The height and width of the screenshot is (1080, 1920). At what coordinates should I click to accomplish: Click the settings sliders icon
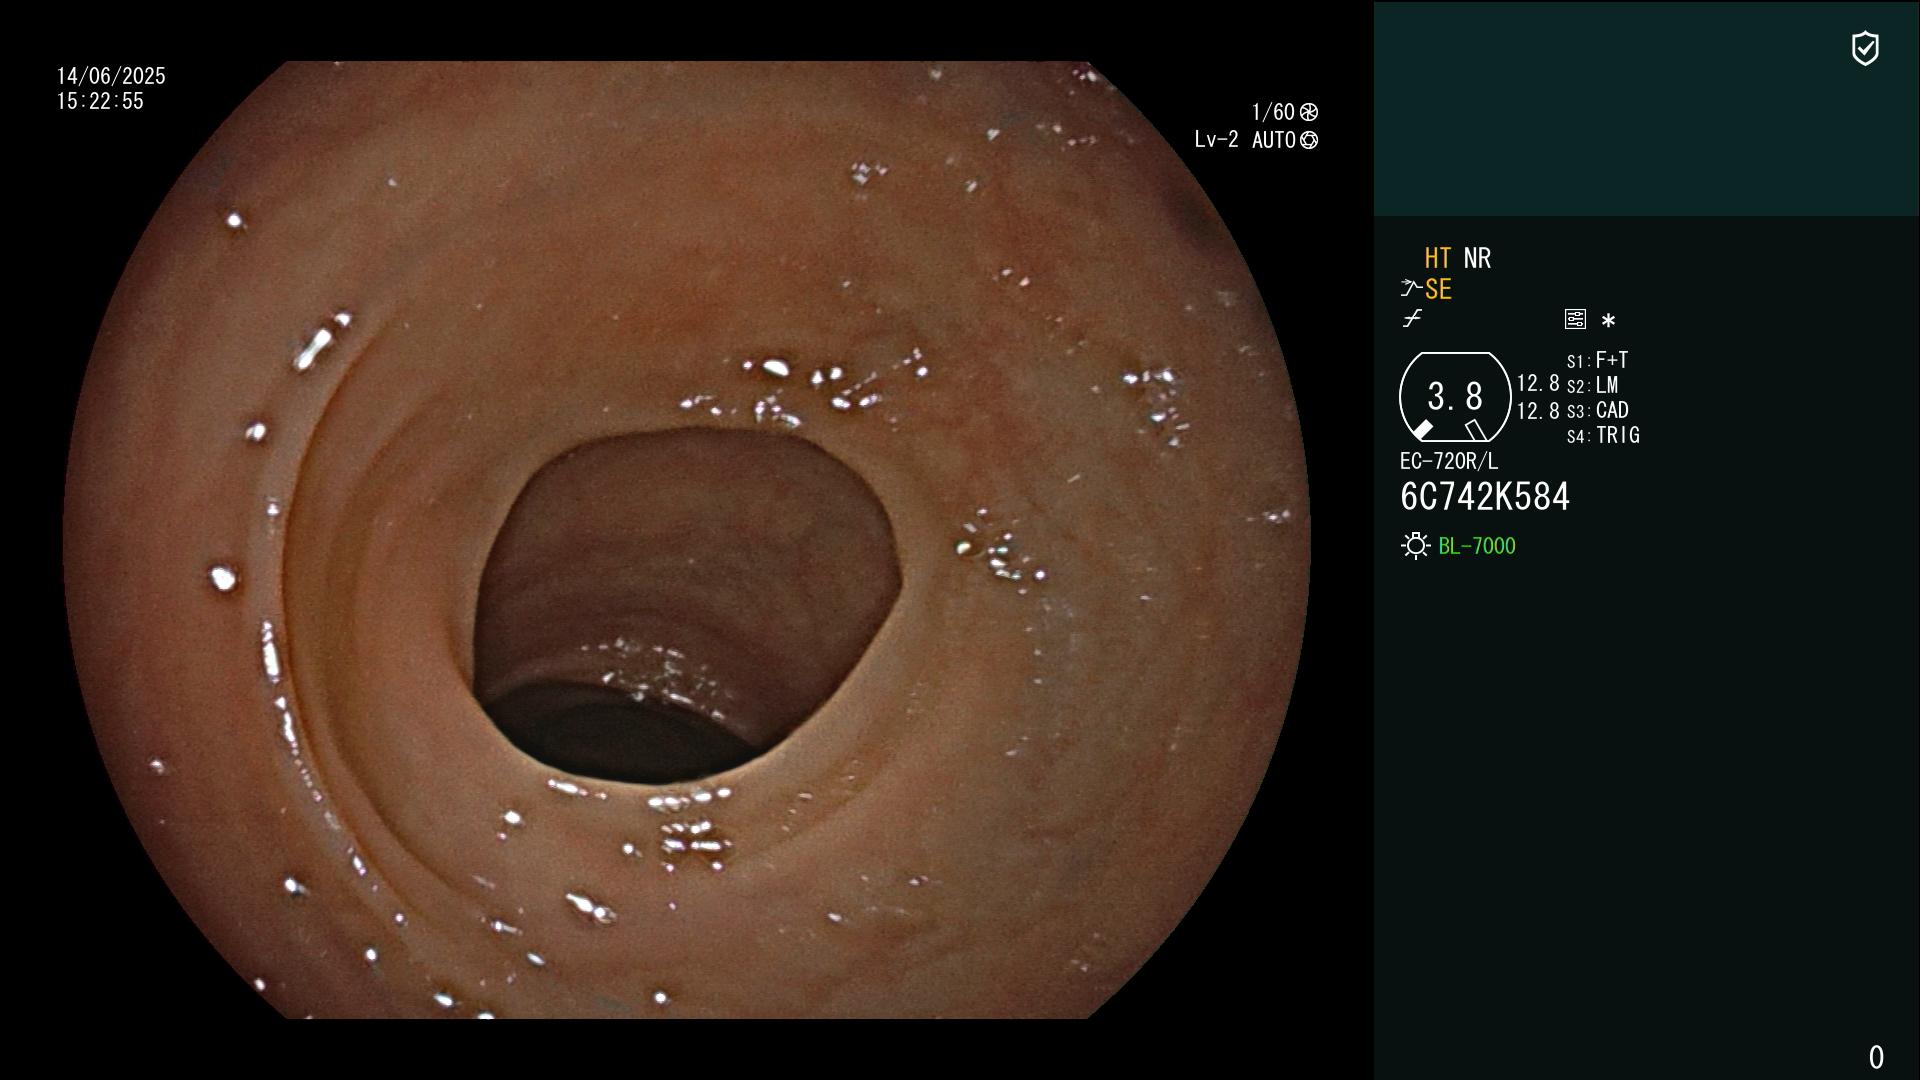click(x=1575, y=319)
